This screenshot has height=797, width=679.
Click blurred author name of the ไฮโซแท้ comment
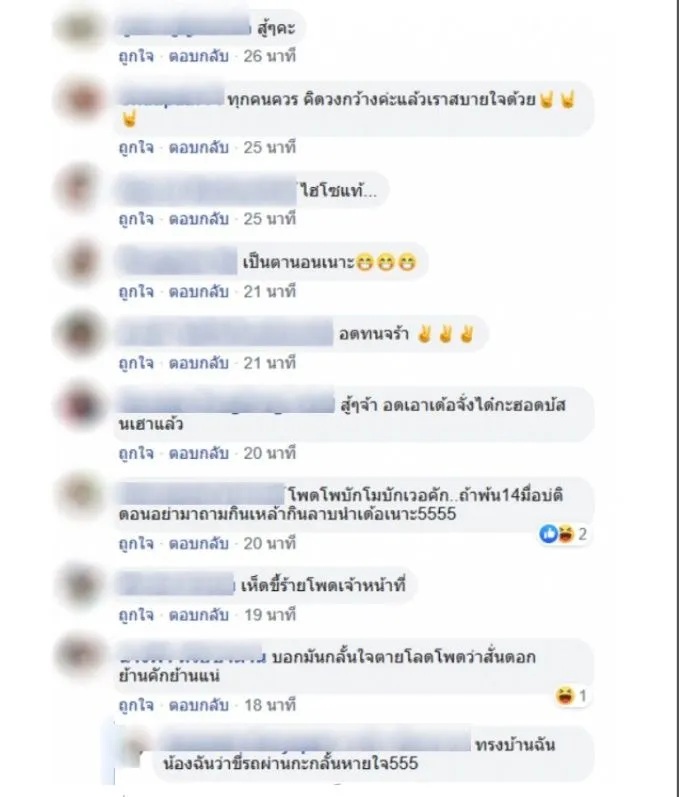pos(207,191)
